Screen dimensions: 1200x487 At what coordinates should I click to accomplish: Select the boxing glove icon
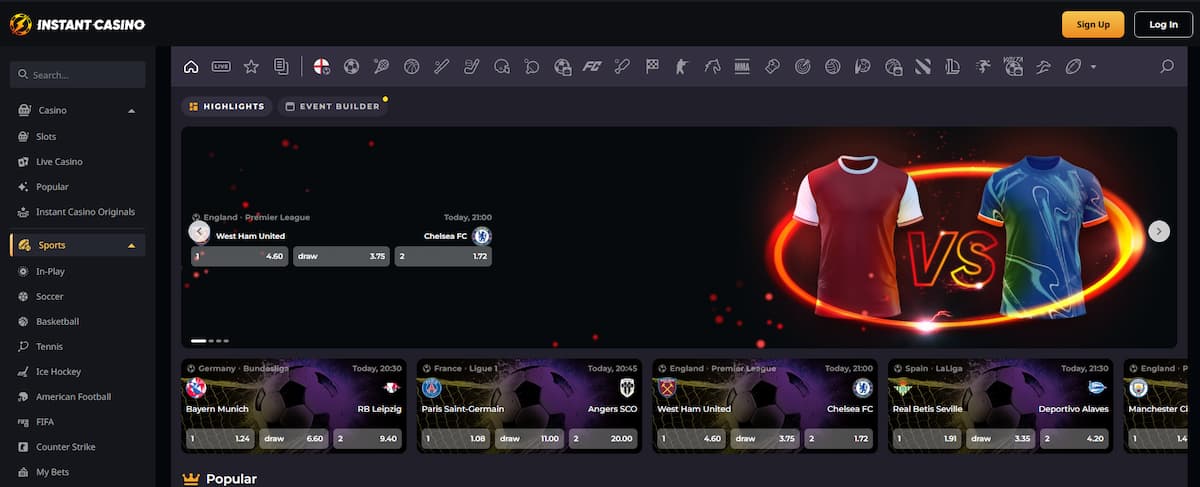click(772, 67)
